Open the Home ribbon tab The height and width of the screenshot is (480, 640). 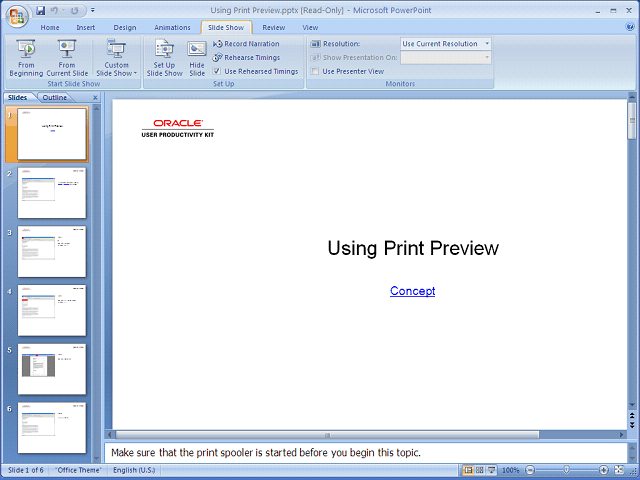[x=50, y=27]
